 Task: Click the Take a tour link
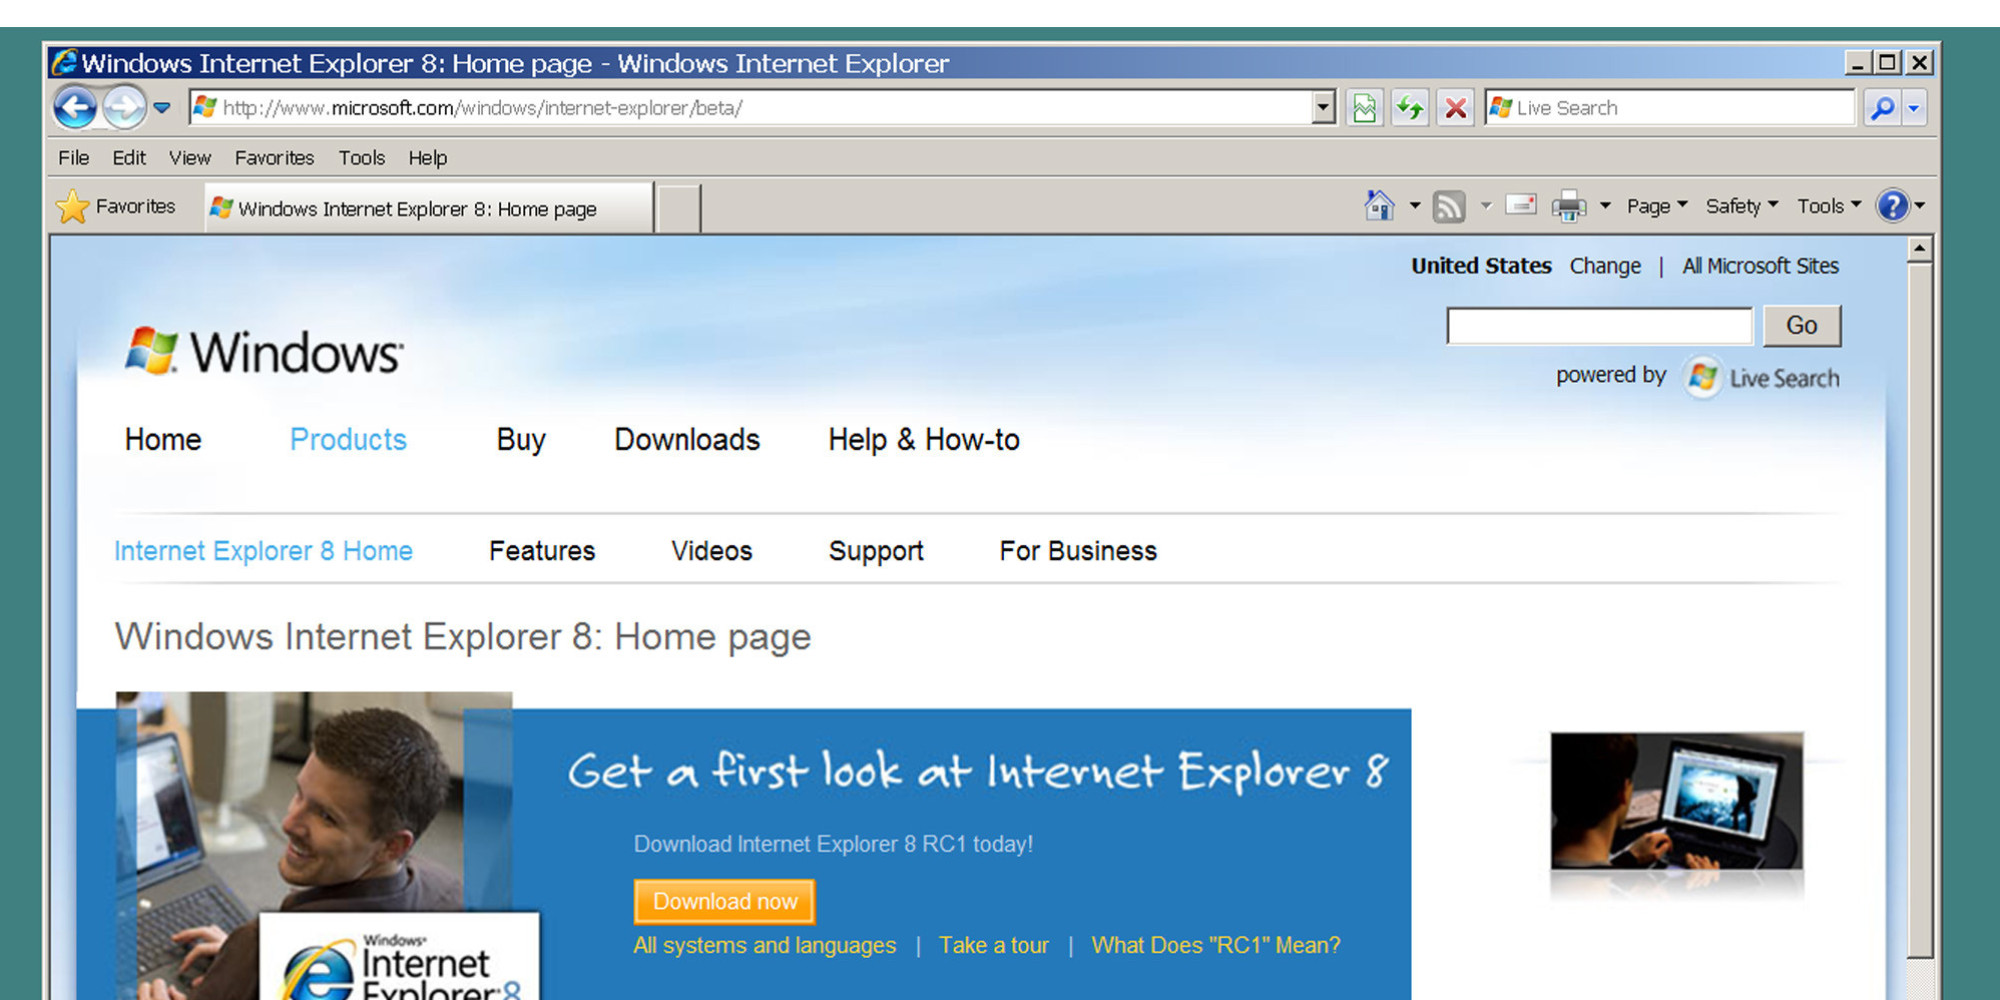pos(994,946)
